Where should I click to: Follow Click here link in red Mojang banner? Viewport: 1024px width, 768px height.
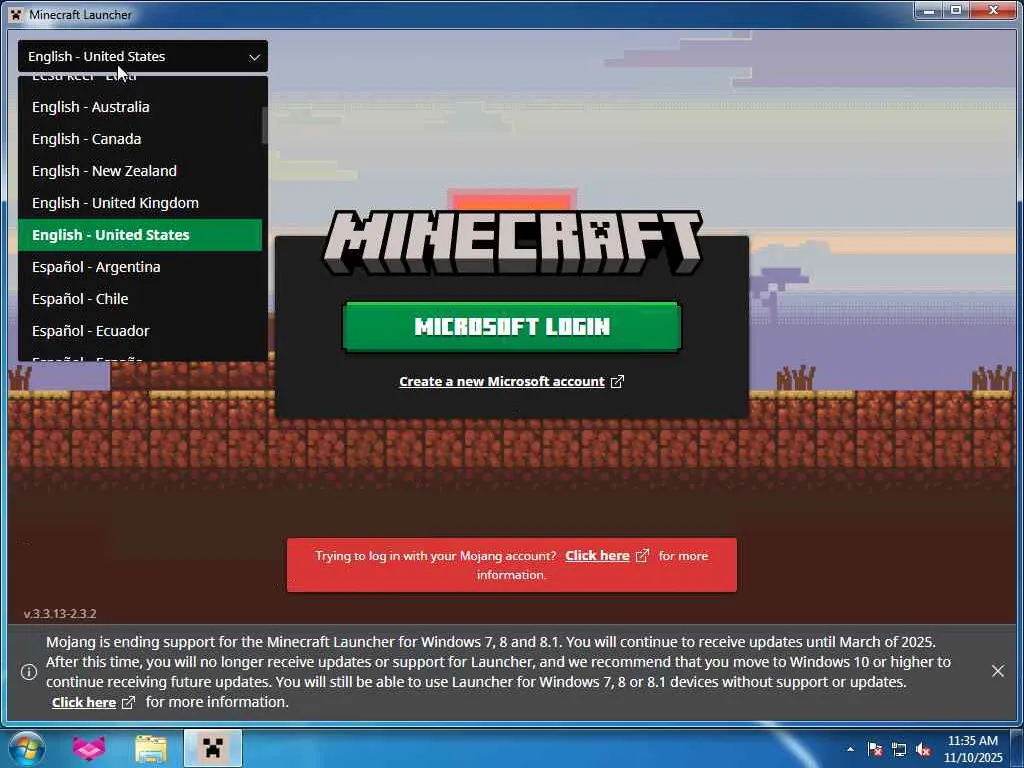pyautogui.click(x=597, y=556)
